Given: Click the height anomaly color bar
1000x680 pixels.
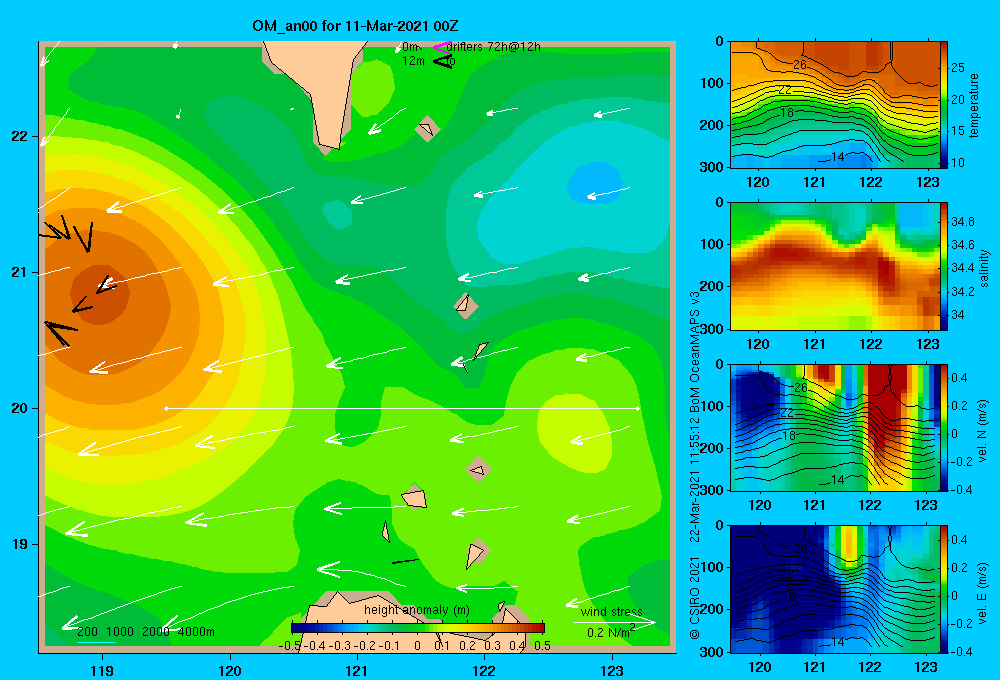Looking at the screenshot, I should pyautogui.click(x=418, y=628).
